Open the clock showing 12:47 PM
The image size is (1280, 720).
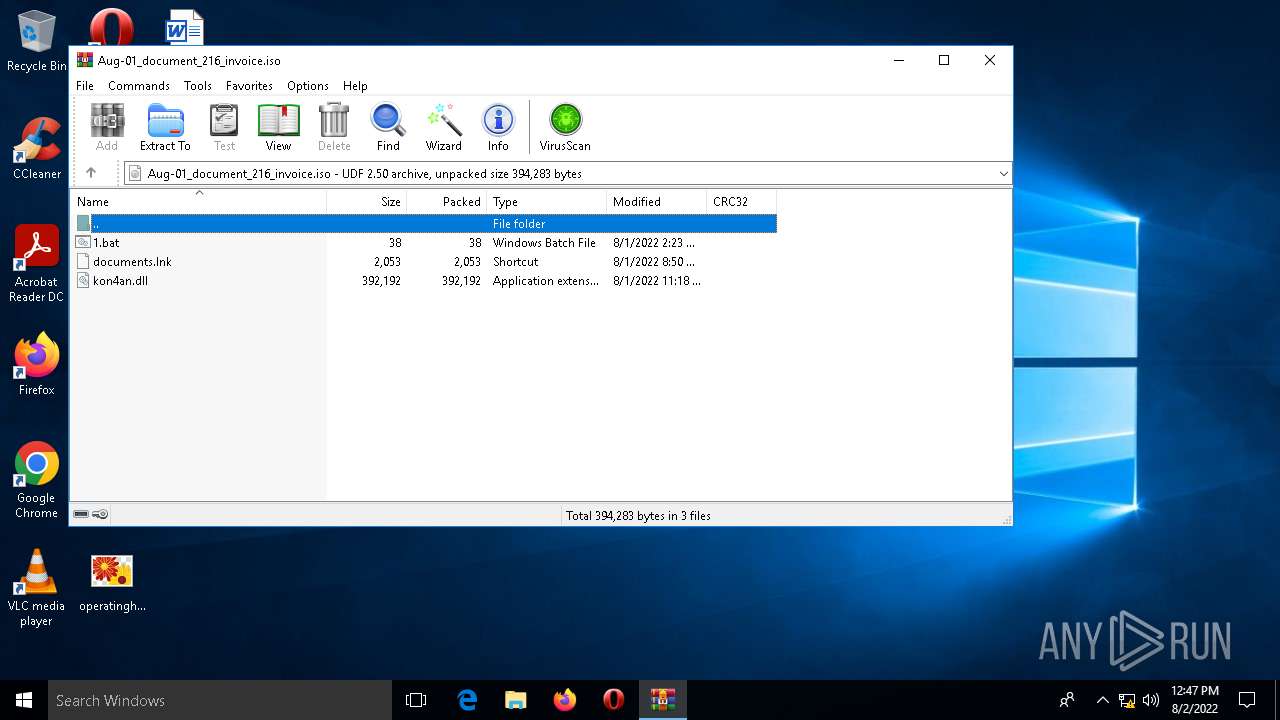click(x=1195, y=700)
